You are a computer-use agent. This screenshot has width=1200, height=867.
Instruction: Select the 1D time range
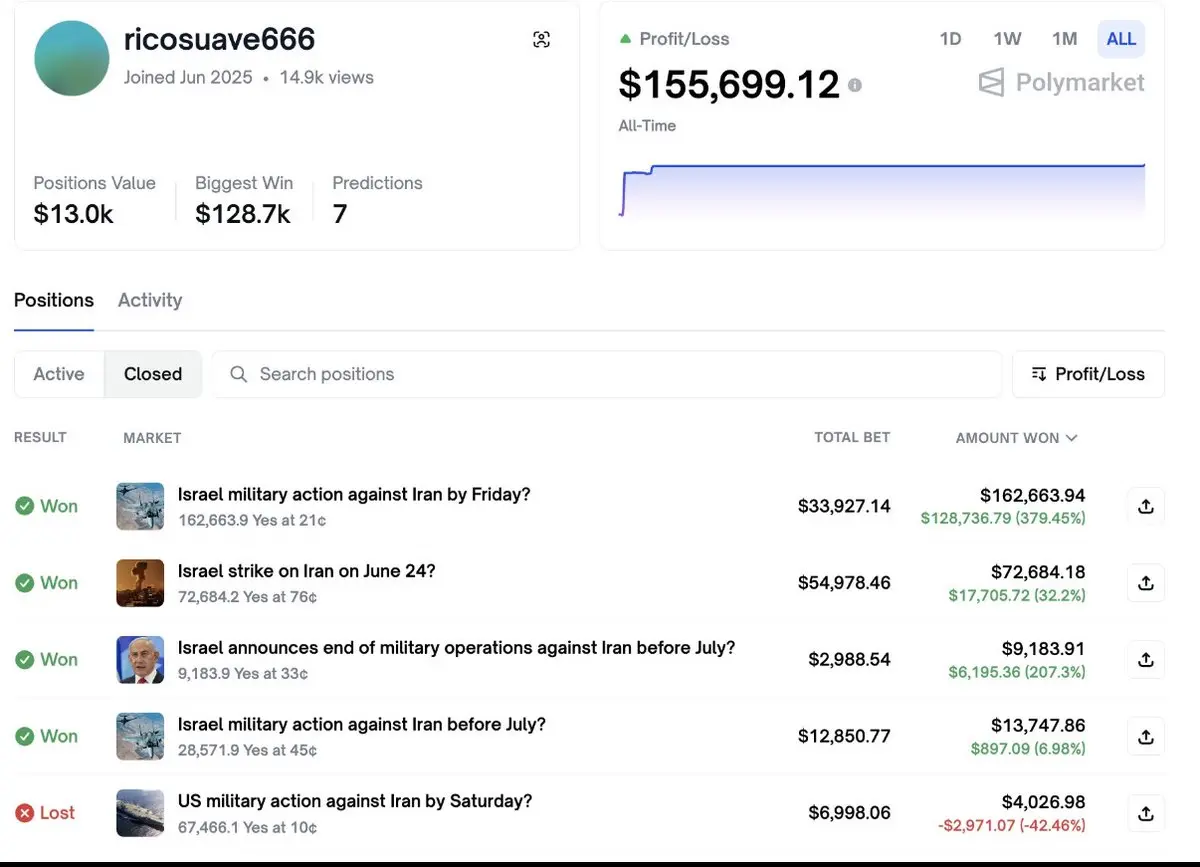950,39
